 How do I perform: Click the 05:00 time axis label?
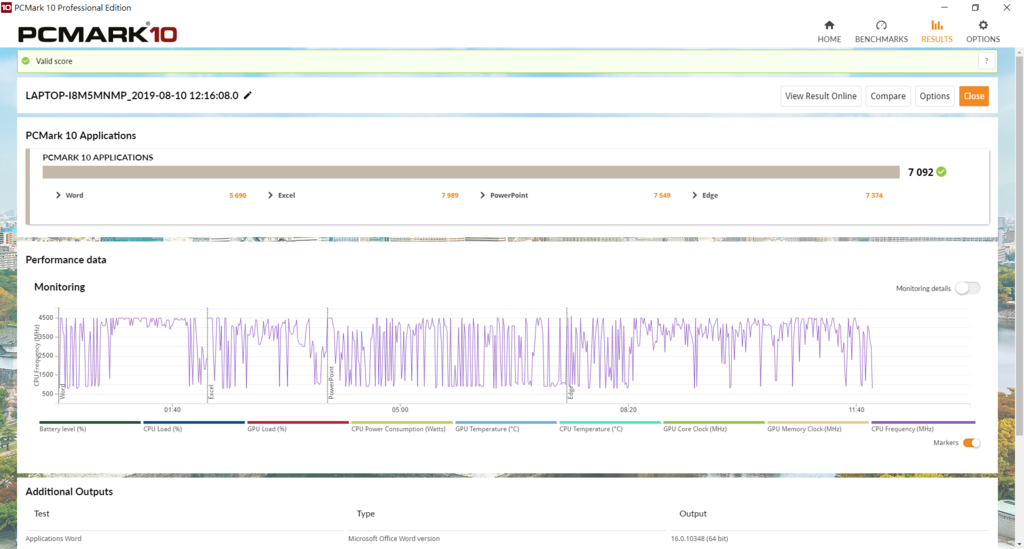pyautogui.click(x=400, y=409)
